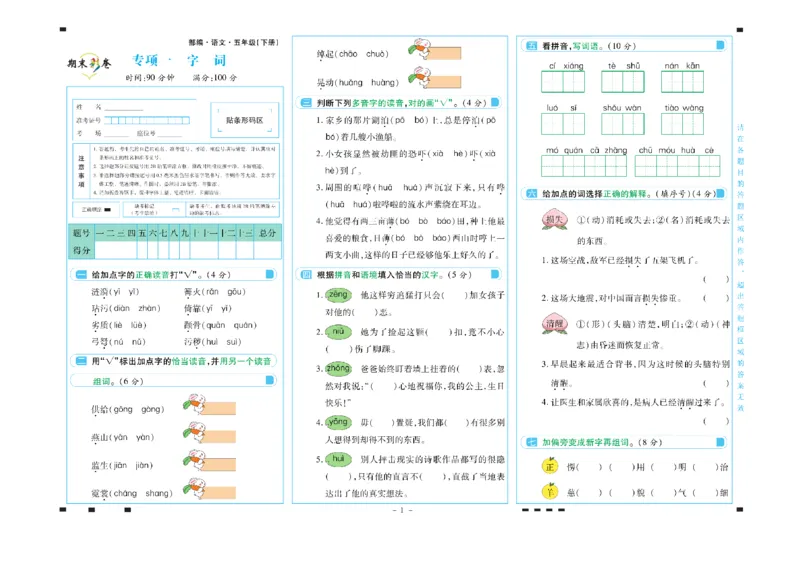800x566 pixels.
Task: Click the text 满分:100分
Action: pos(215,78)
